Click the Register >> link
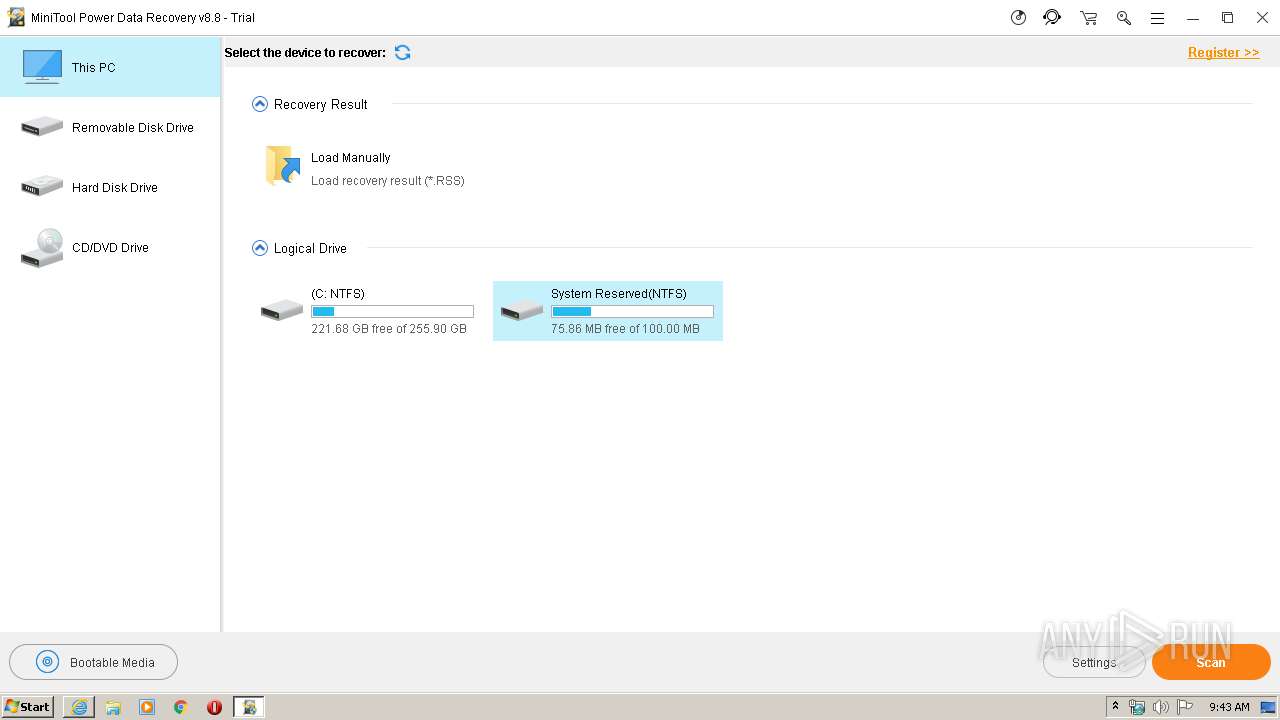Viewport: 1280px width, 720px height. pyautogui.click(x=1223, y=52)
